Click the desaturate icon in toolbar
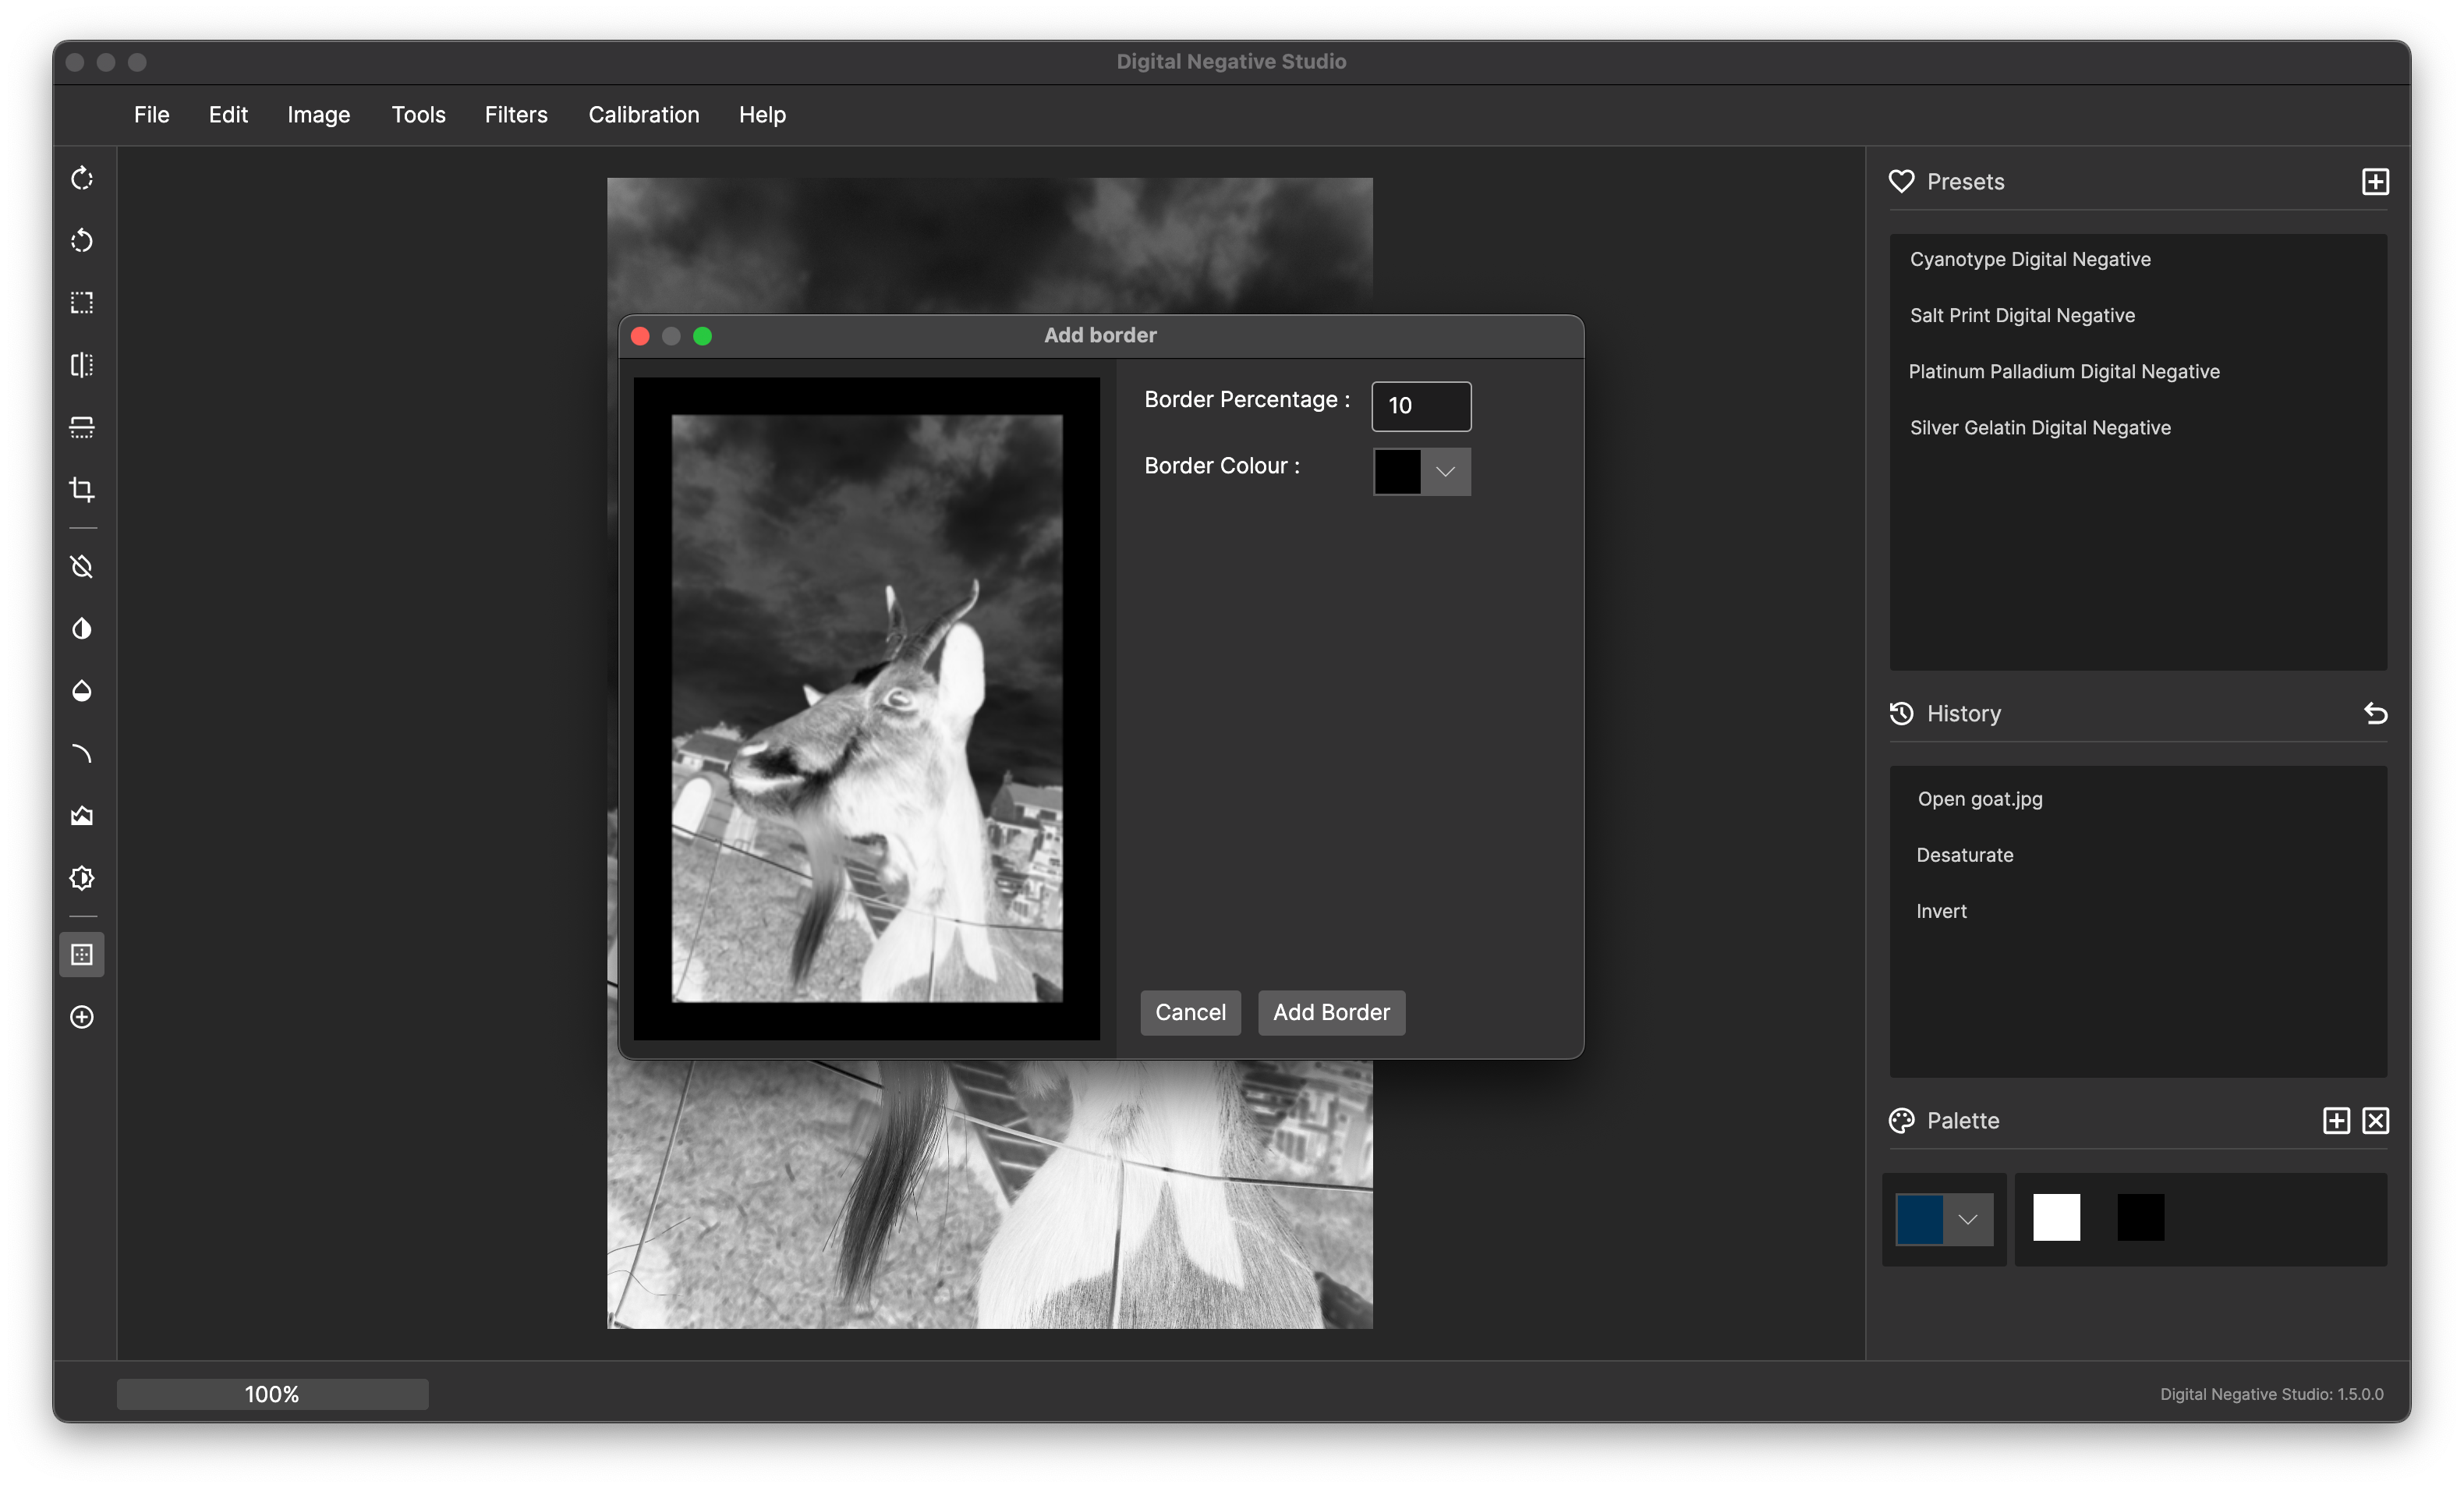Screen dimensions: 2464x1488 point(82,567)
